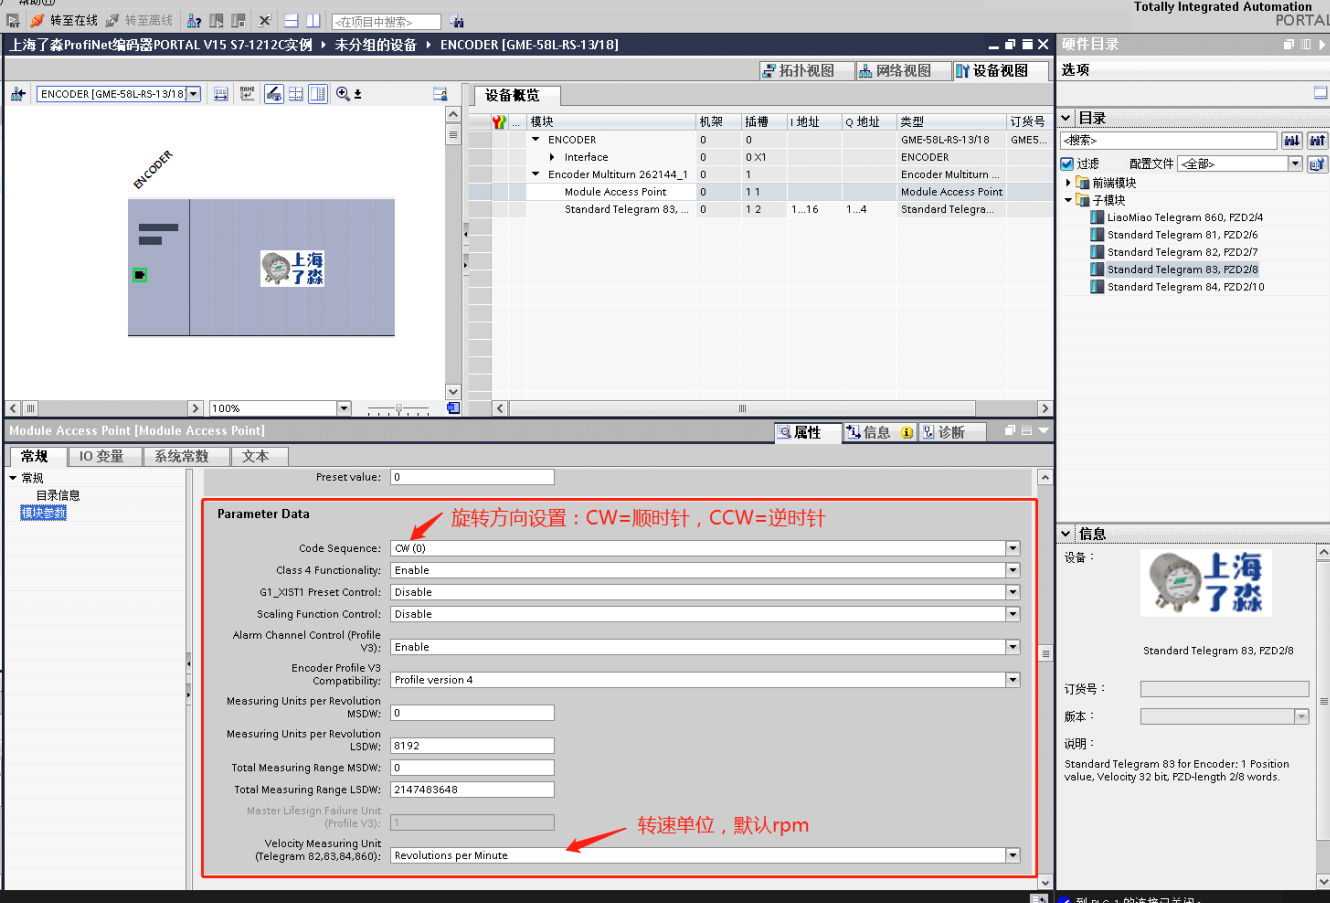Click the green PROFINET port on device
The height and width of the screenshot is (903, 1330).
coord(140,275)
